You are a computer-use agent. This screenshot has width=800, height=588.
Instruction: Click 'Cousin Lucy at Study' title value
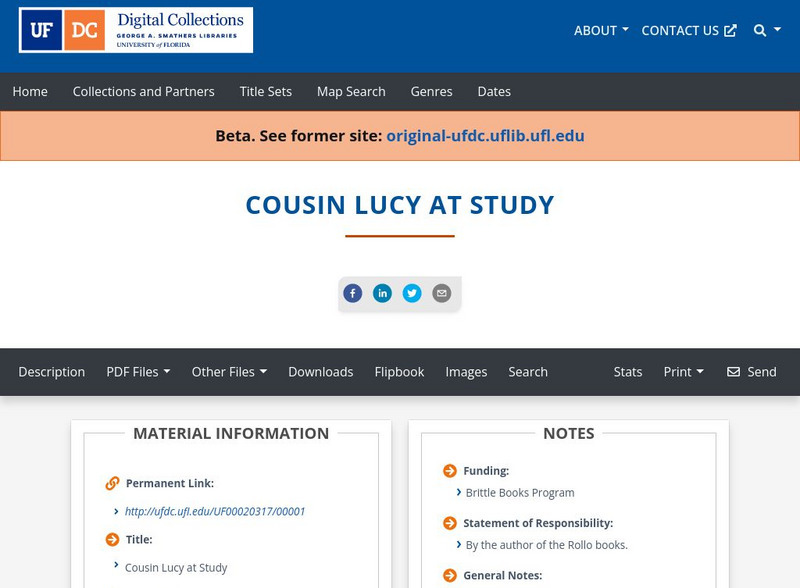pos(176,568)
